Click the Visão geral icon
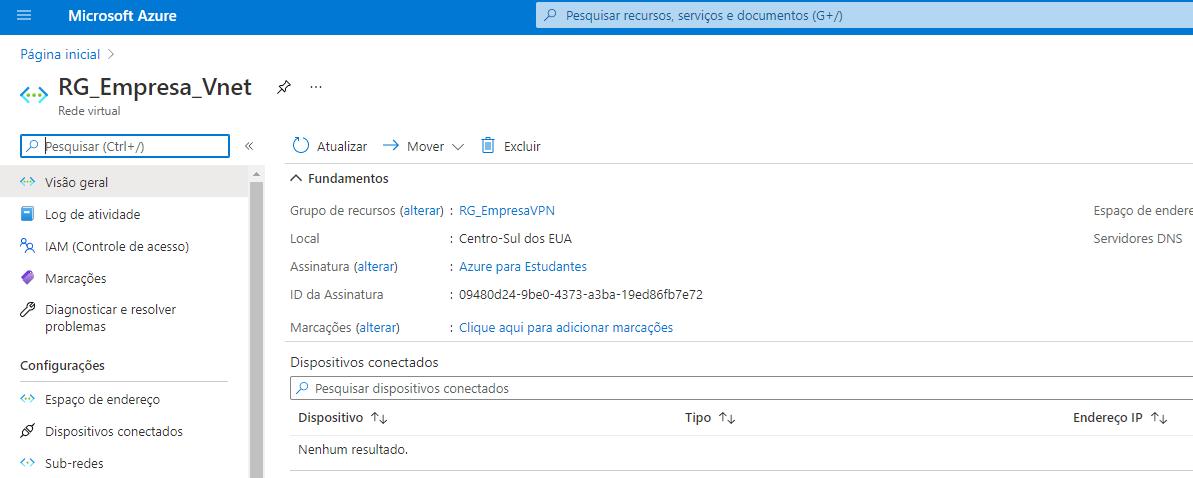The image size is (1193, 478). tap(28, 183)
